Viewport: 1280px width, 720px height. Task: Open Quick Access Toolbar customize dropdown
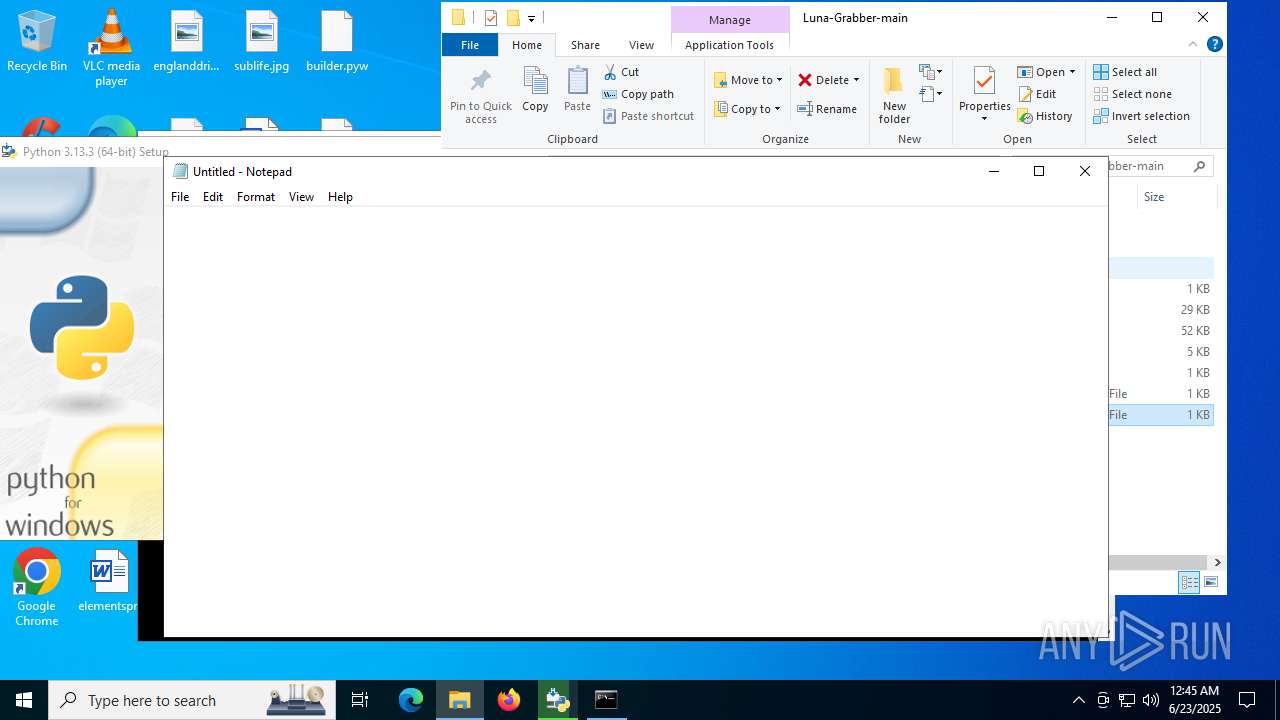(x=531, y=18)
